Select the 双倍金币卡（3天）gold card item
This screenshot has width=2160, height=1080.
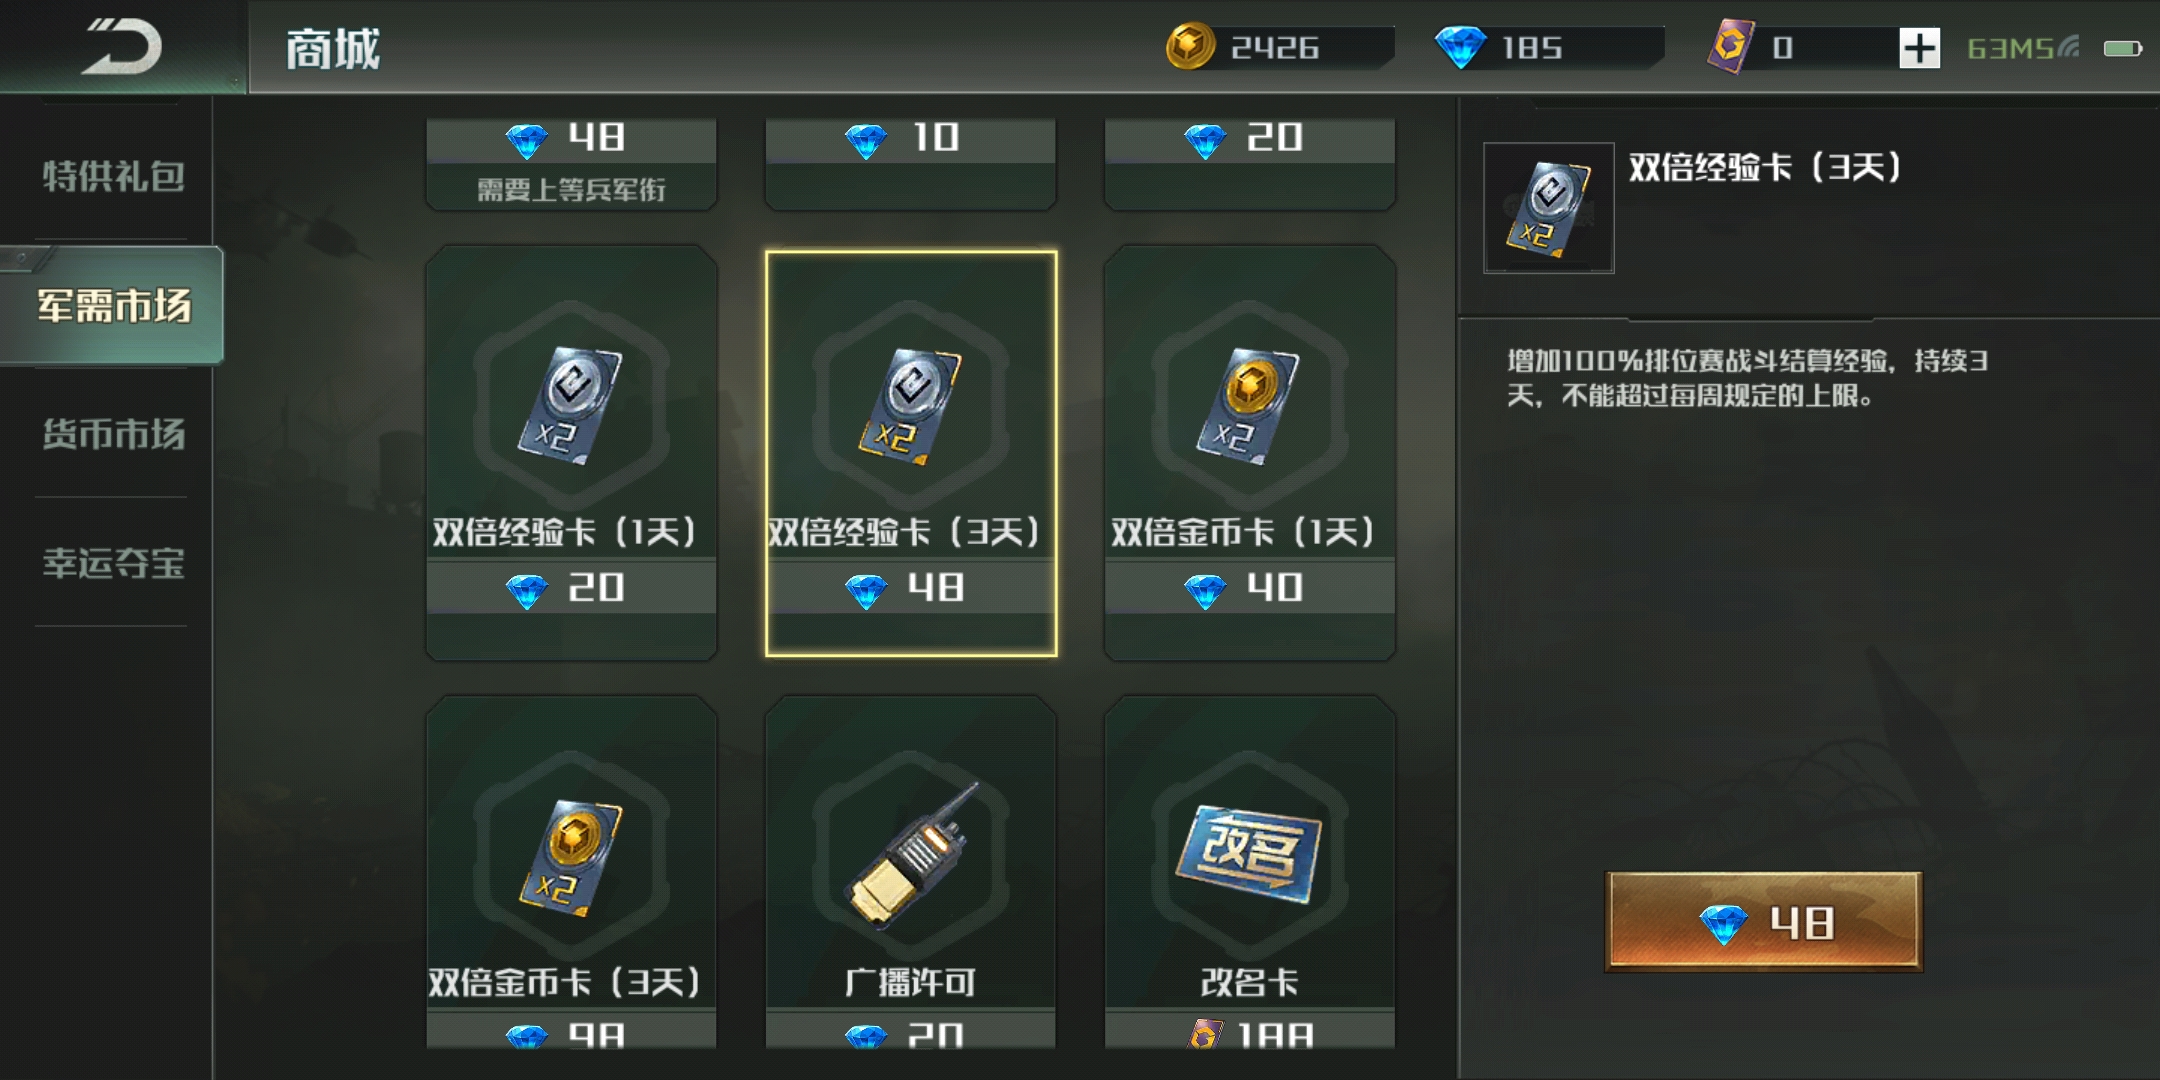pos(571,872)
